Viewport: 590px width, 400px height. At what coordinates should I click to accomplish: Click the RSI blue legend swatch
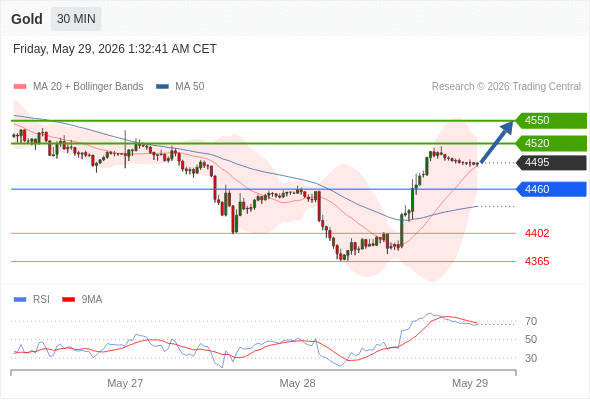click(20, 300)
